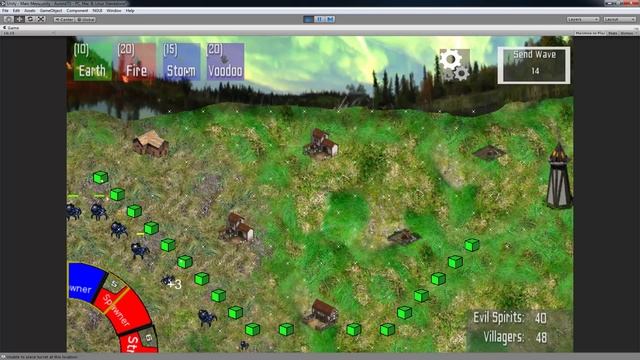Select the Unity hand tool
640x360 pixels.
tap(8, 19)
